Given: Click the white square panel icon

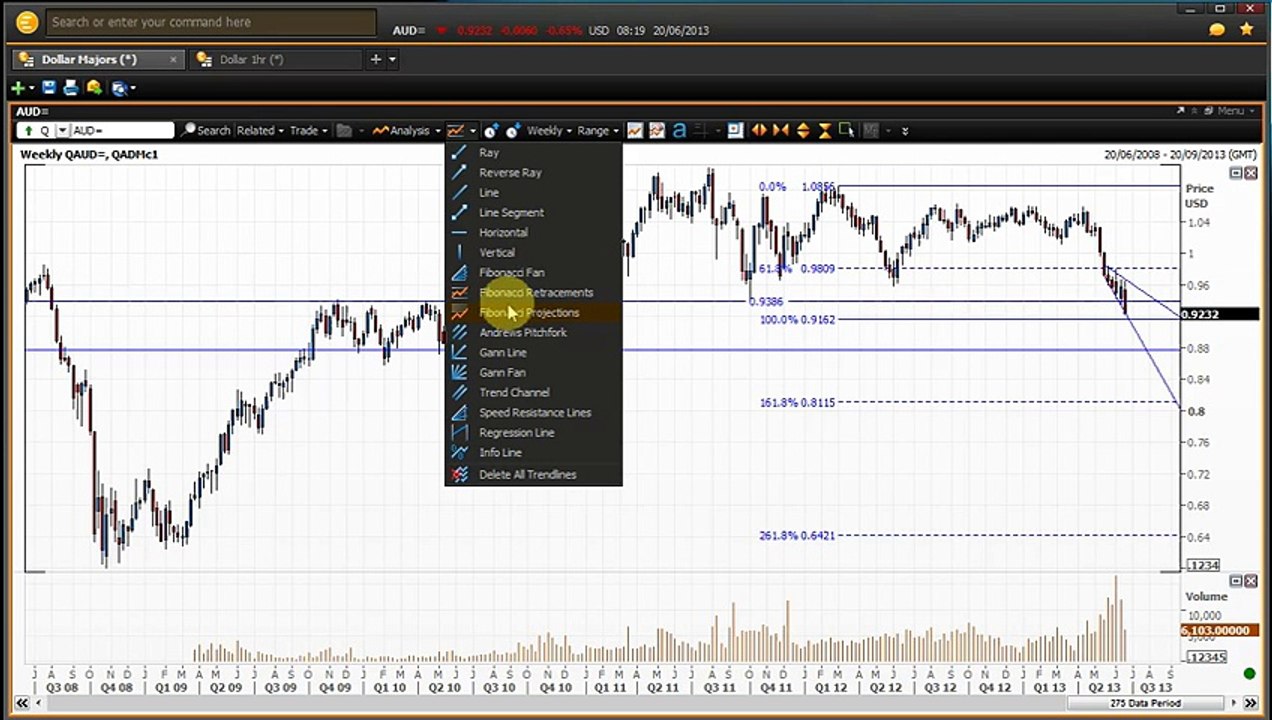Looking at the screenshot, I should pos(736,131).
